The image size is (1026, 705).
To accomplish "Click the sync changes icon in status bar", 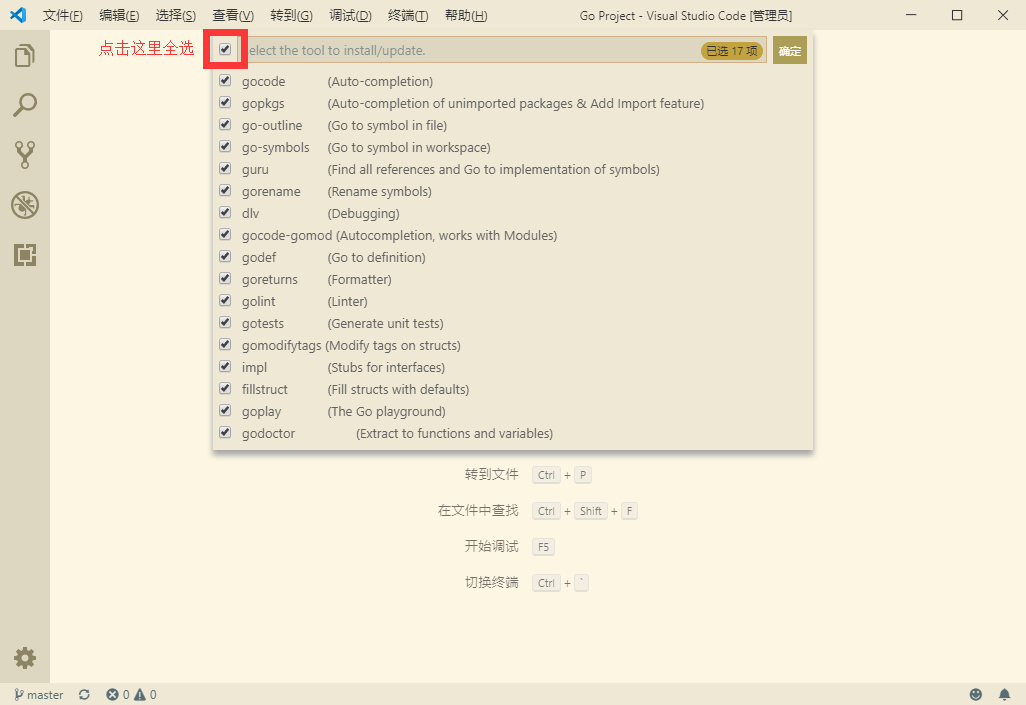I will (84, 694).
